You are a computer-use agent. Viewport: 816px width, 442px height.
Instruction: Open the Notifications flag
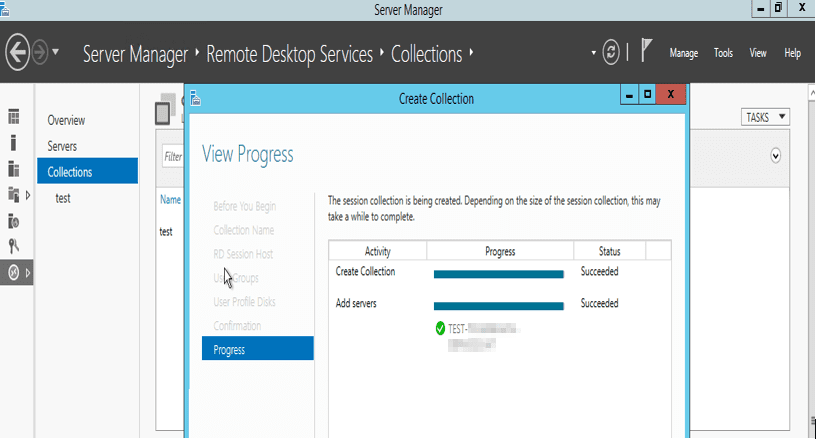pyautogui.click(x=647, y=52)
